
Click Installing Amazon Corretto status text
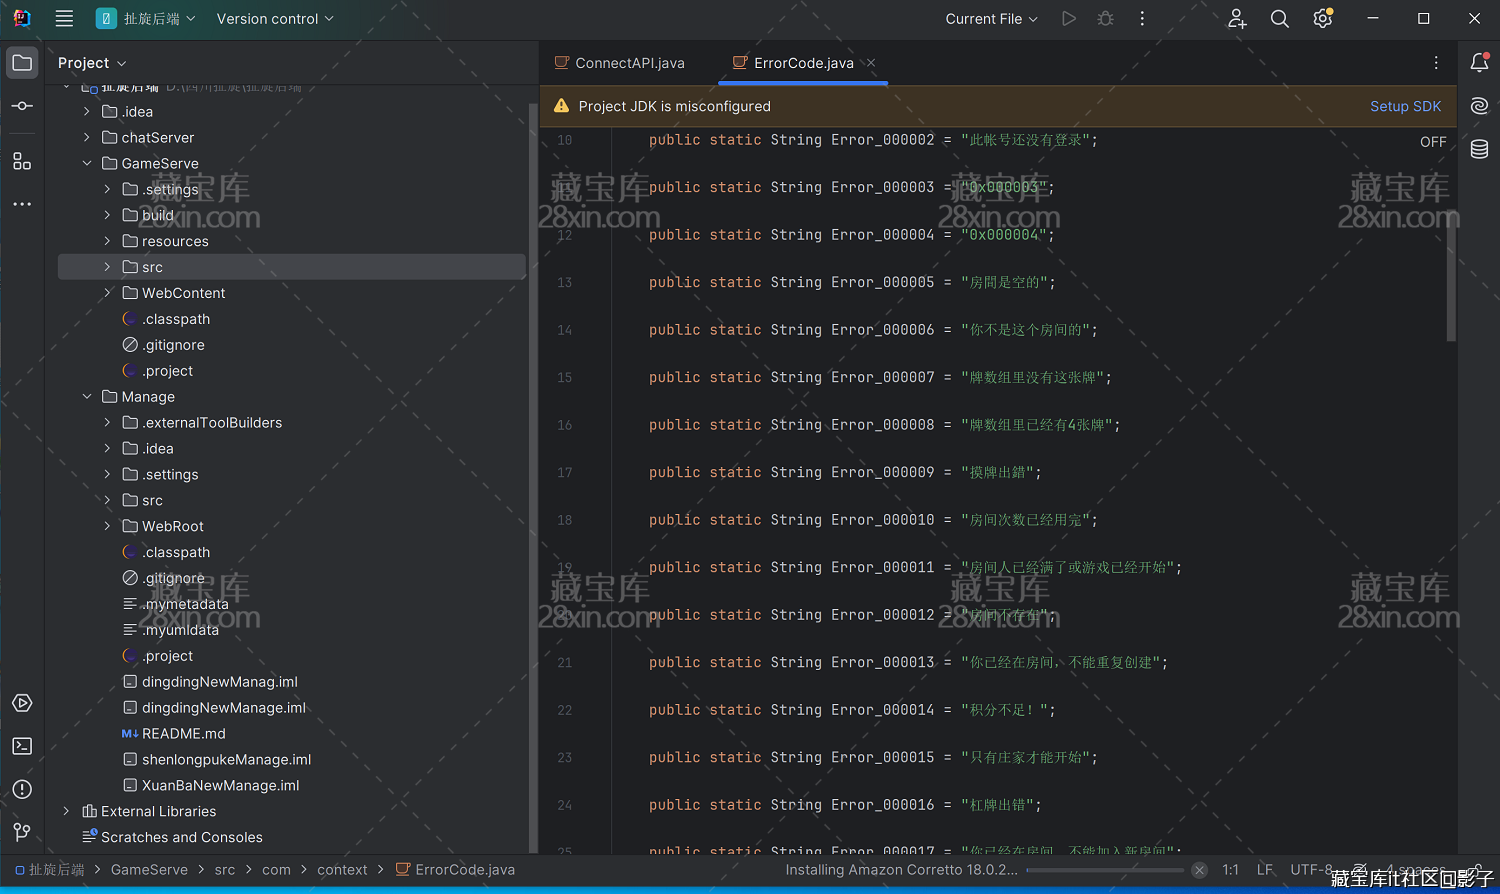(x=901, y=870)
